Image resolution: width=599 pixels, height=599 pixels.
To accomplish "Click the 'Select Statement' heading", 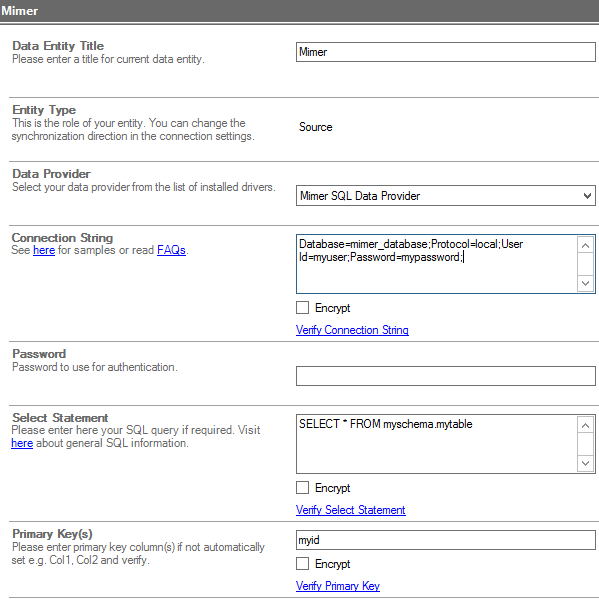I will 60,418.
